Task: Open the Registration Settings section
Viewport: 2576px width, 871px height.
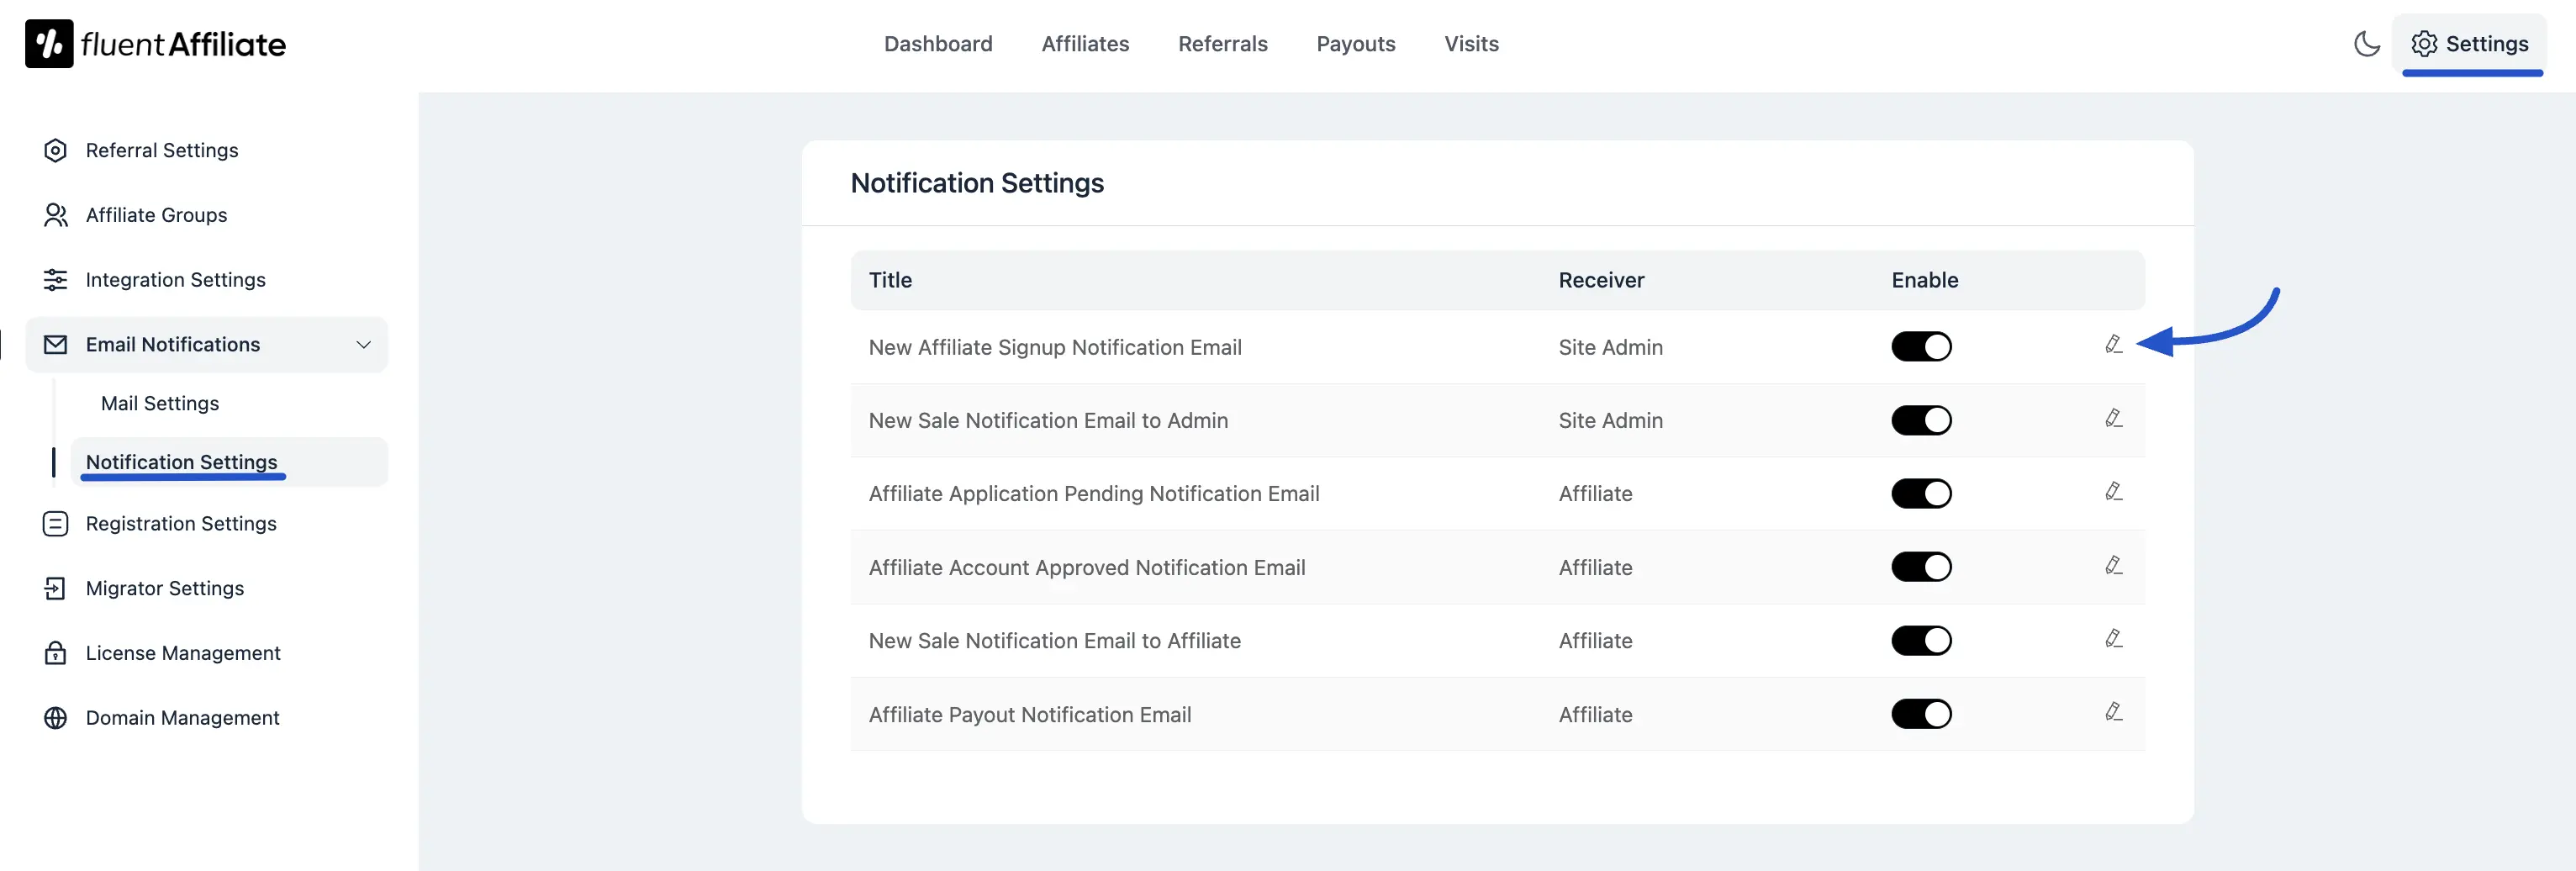Action: 180,523
